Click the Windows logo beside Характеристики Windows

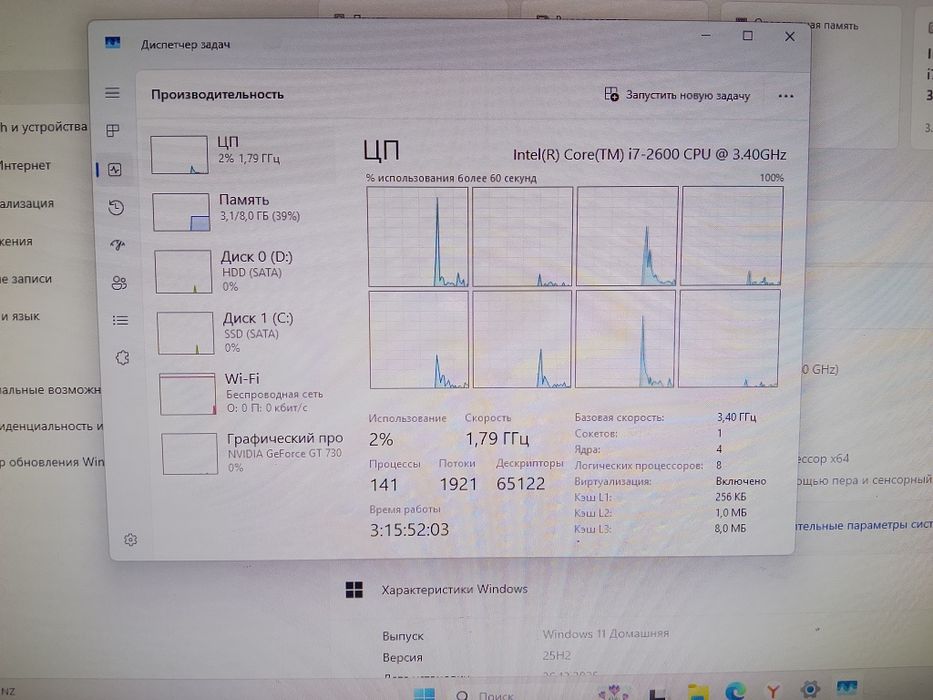tap(354, 589)
